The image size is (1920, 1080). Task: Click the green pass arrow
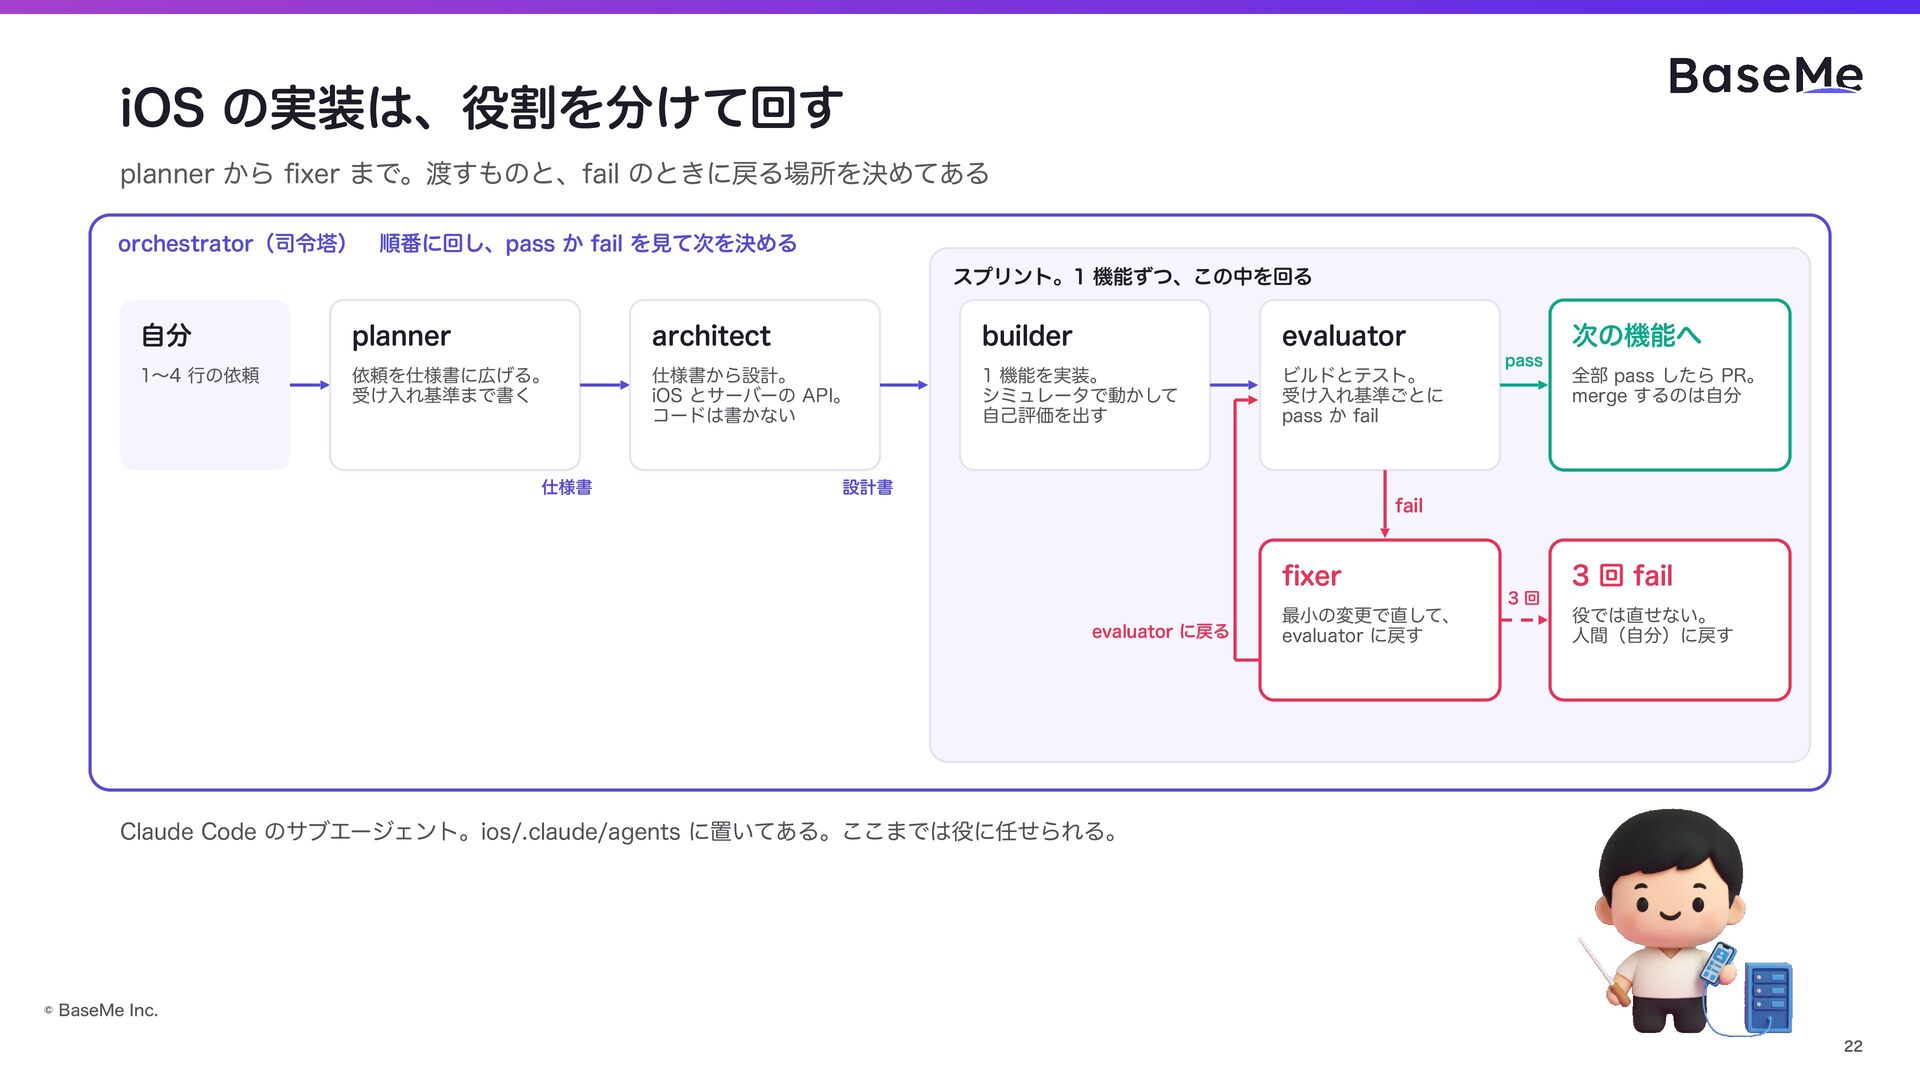pos(1524,385)
